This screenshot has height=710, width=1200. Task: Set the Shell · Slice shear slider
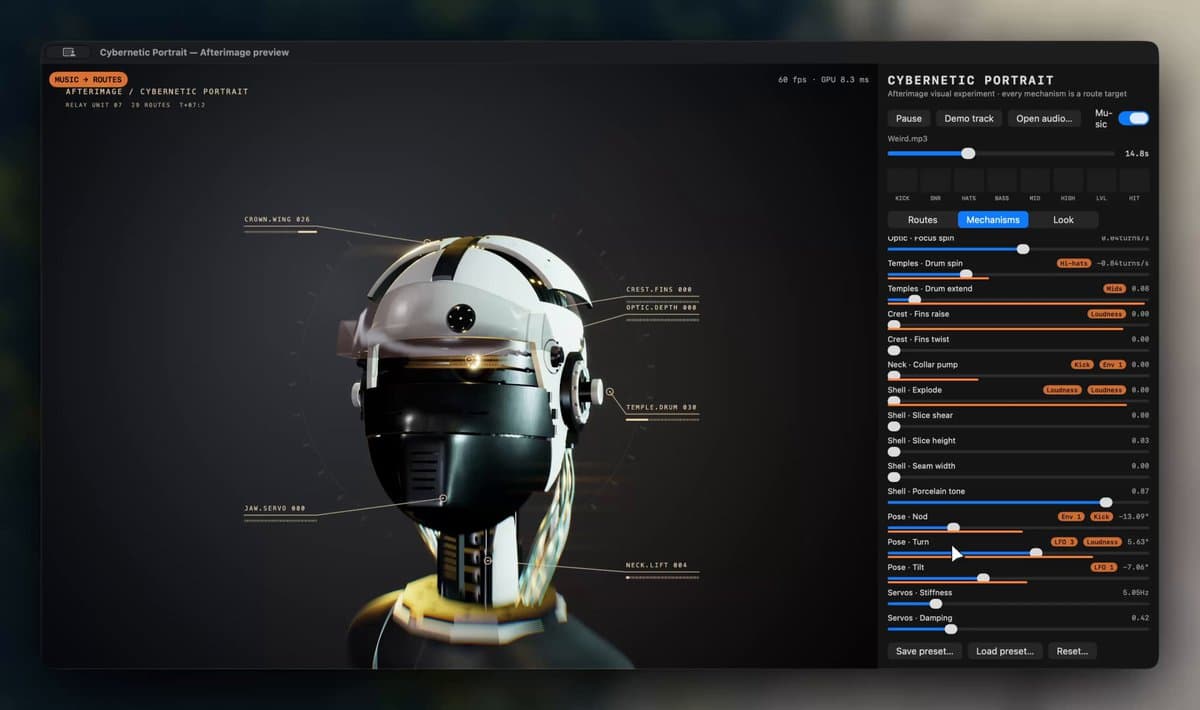[1018, 426]
